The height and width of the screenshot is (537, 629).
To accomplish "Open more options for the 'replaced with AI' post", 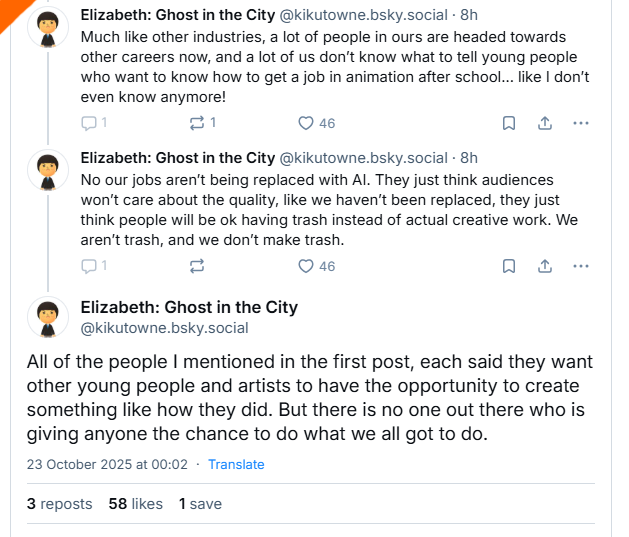I will pos(581,266).
